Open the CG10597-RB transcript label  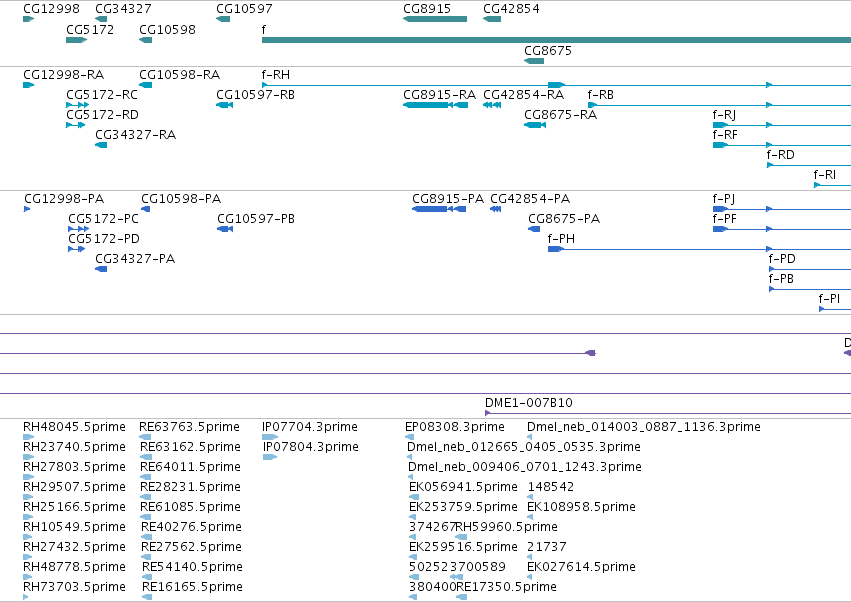(x=256, y=94)
